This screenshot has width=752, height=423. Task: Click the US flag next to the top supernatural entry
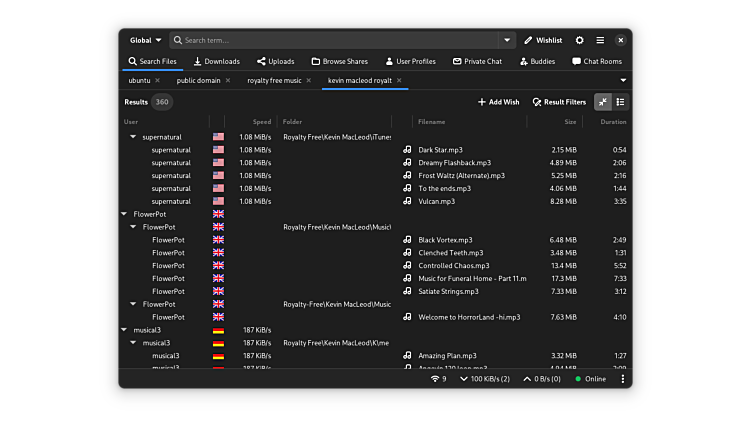click(218, 137)
